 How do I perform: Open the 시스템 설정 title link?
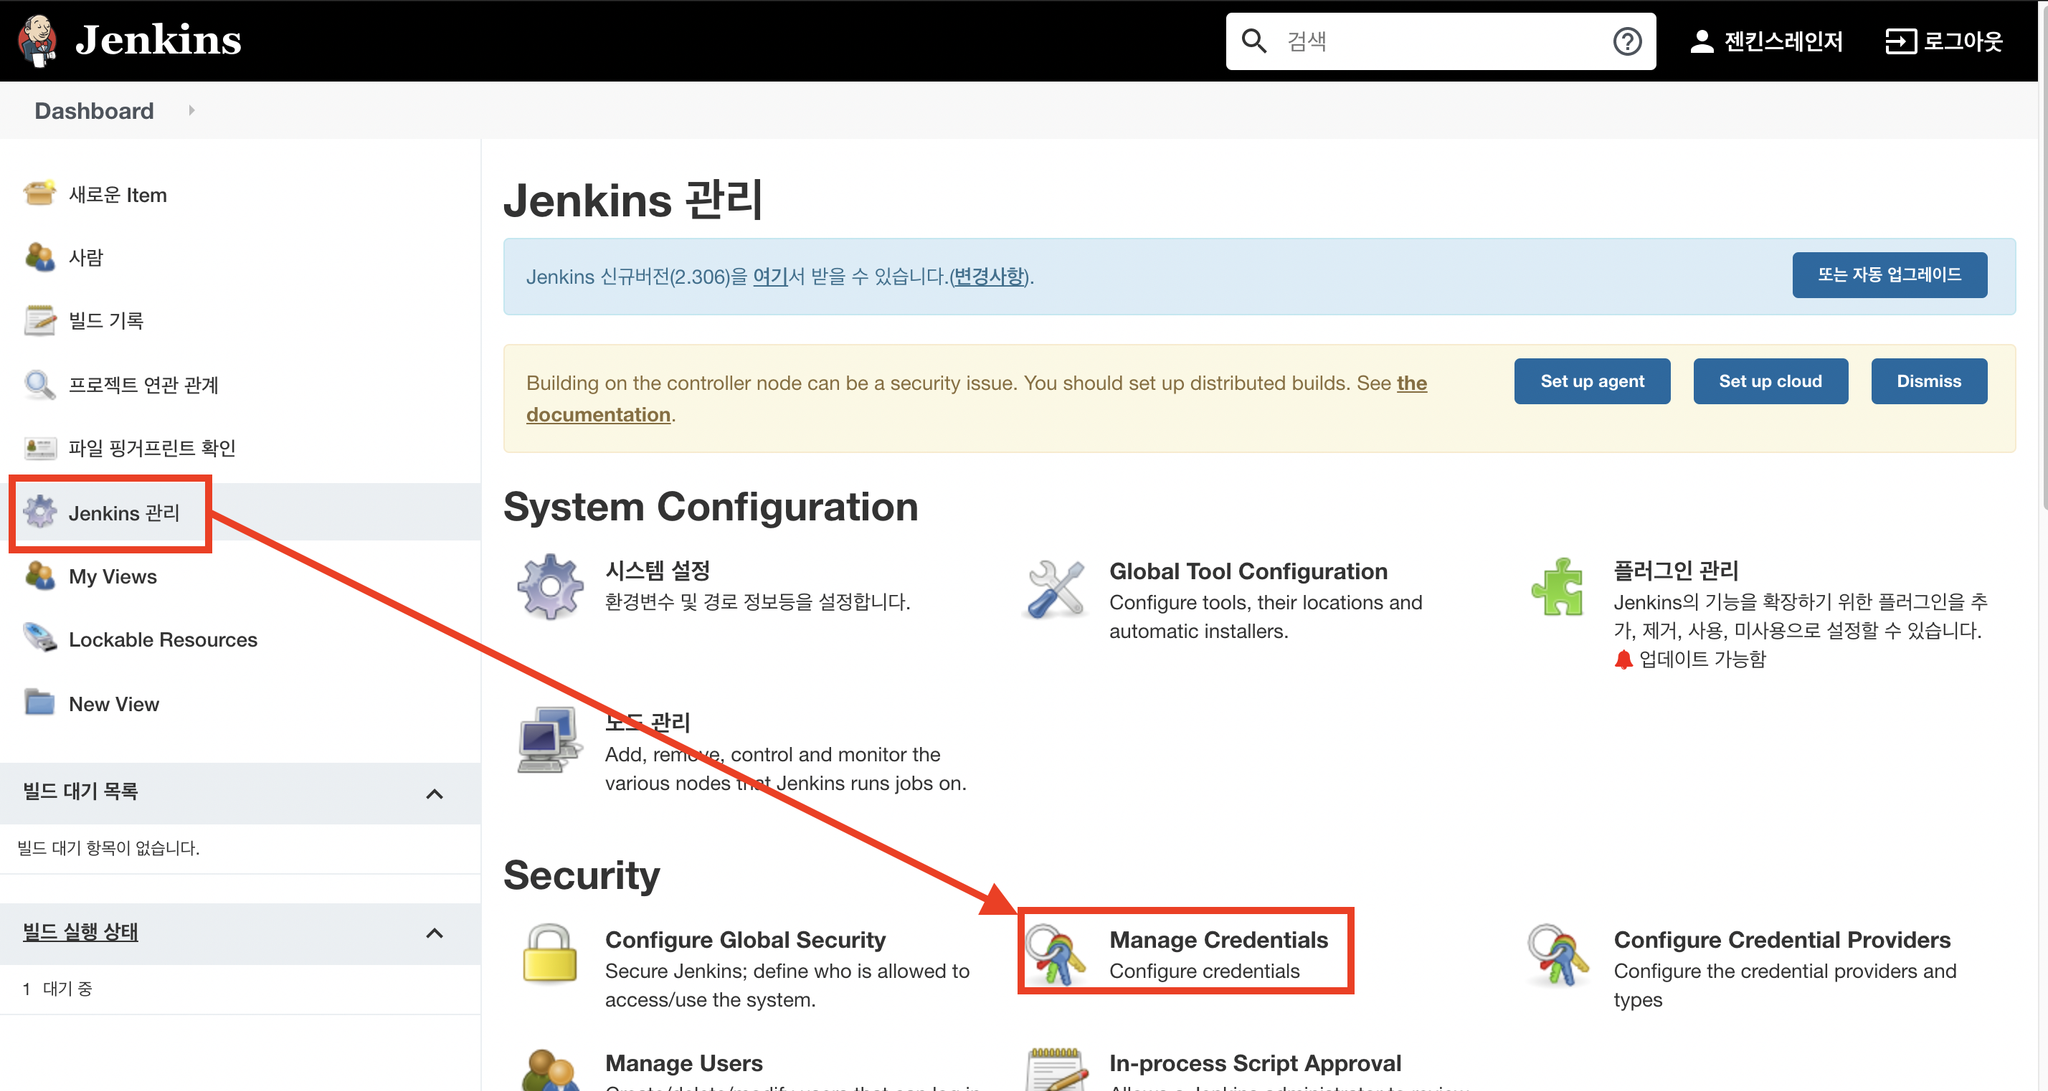click(x=657, y=571)
